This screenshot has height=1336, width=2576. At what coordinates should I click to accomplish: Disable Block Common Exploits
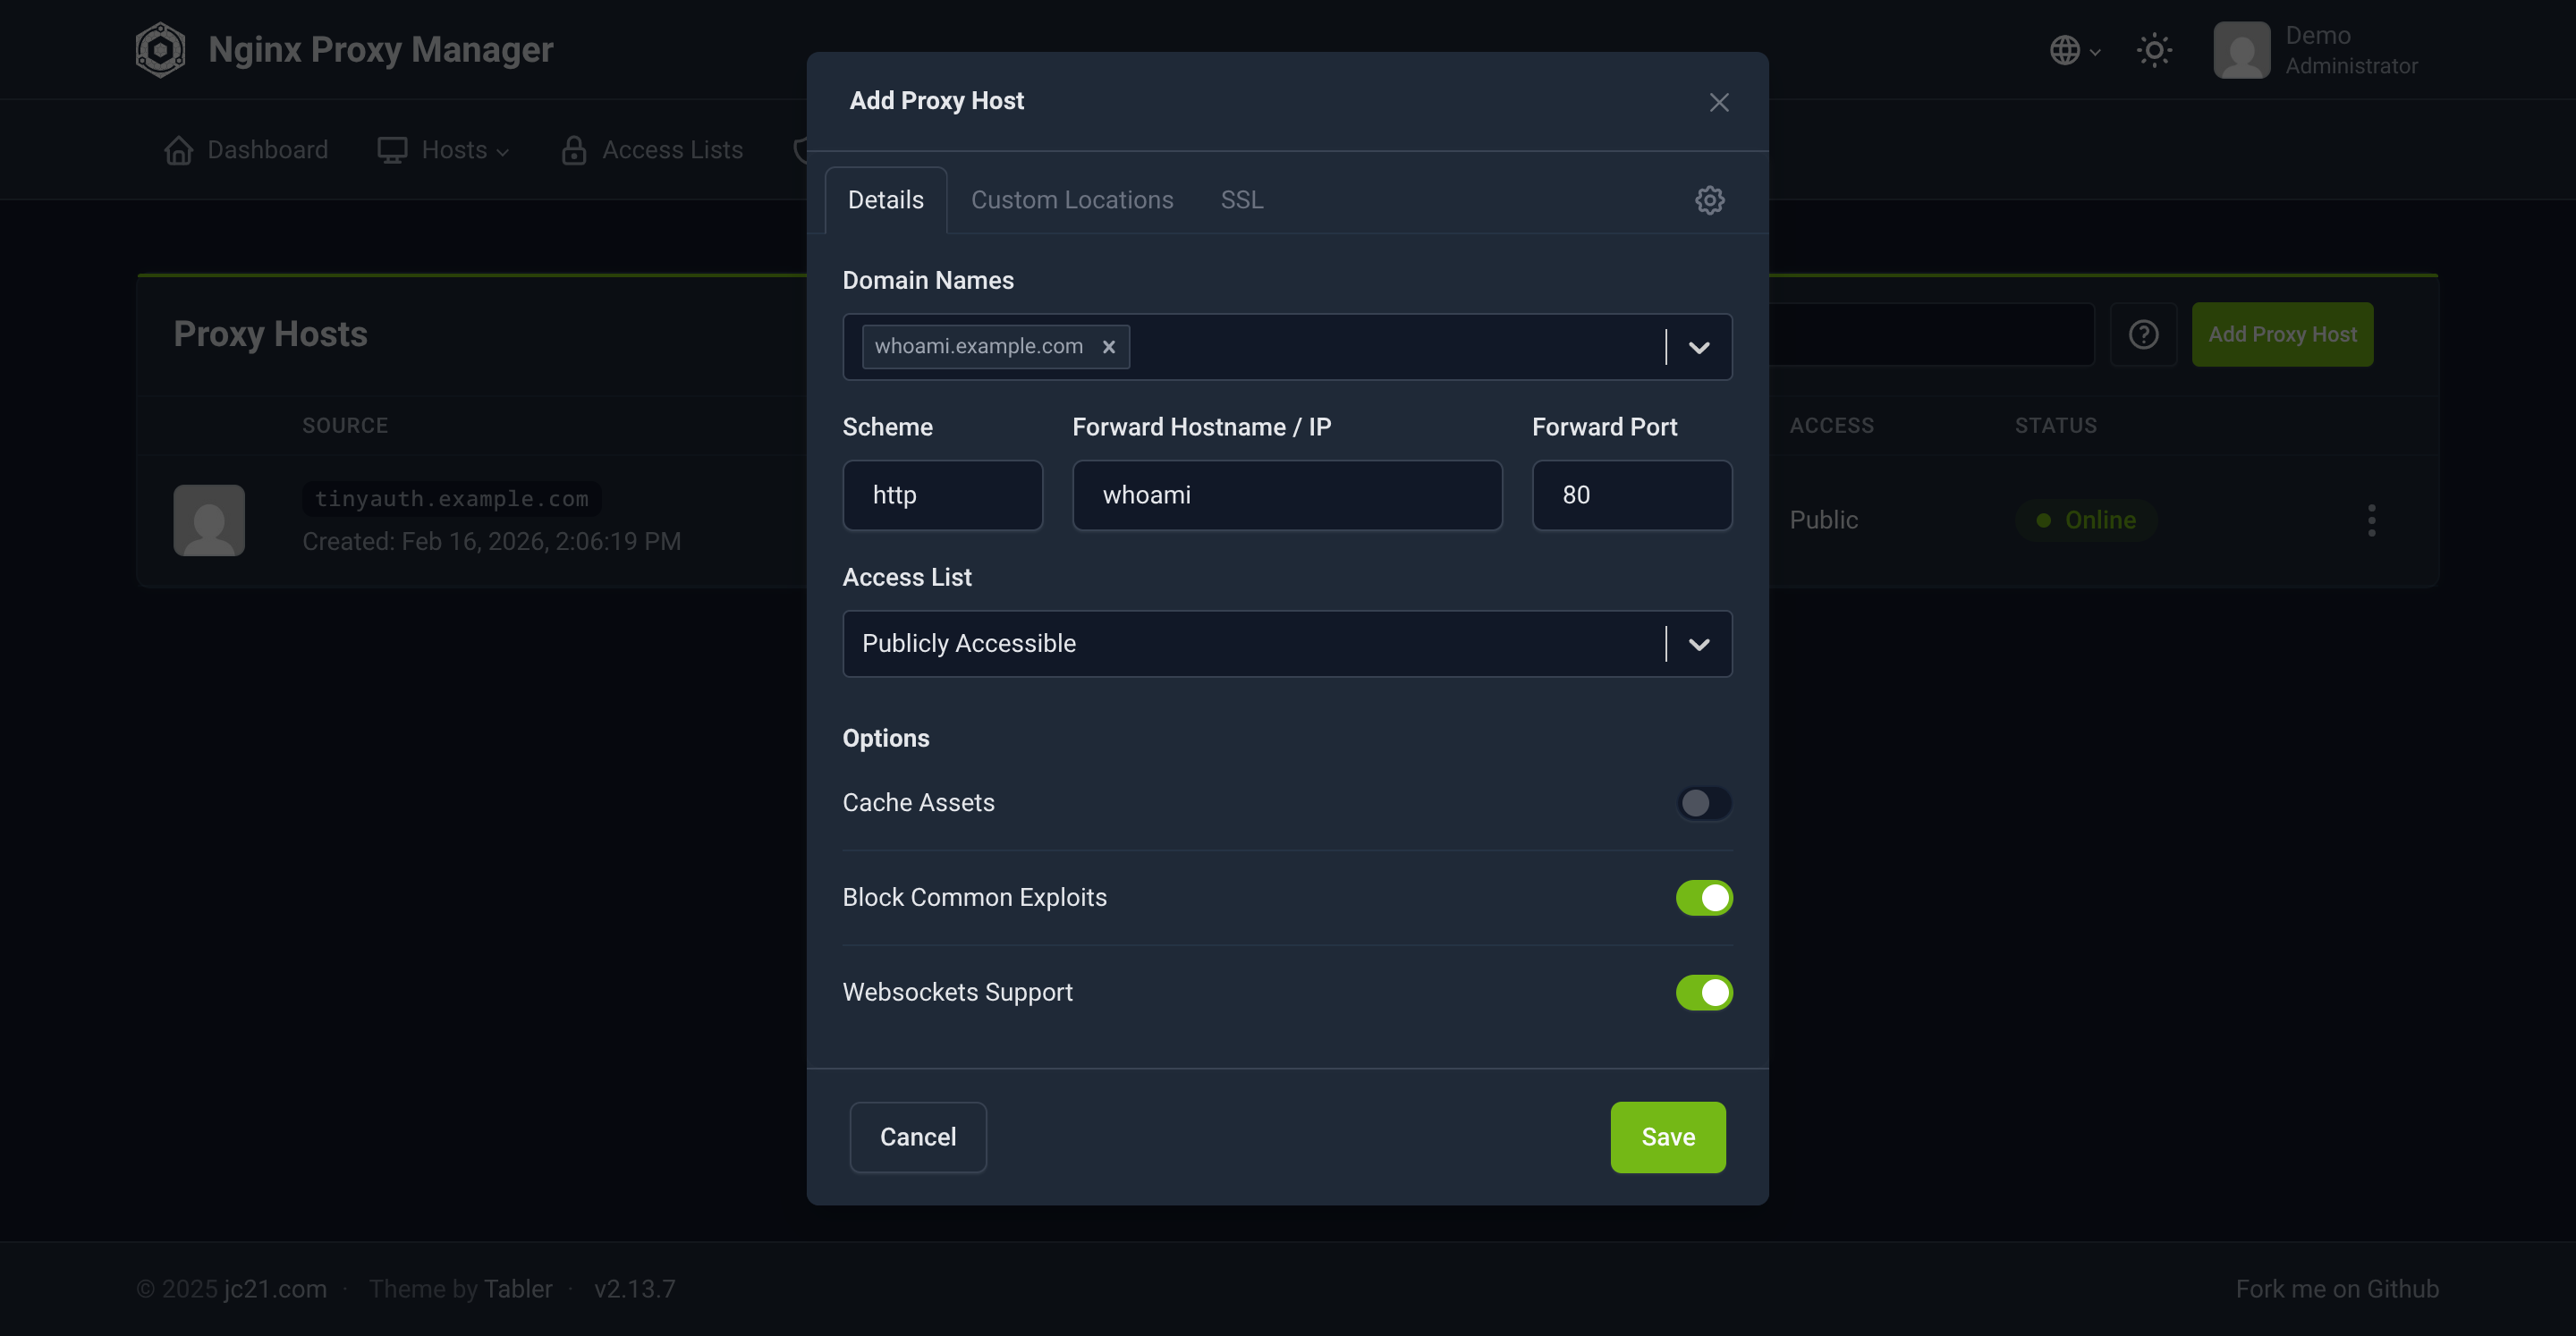[1704, 898]
